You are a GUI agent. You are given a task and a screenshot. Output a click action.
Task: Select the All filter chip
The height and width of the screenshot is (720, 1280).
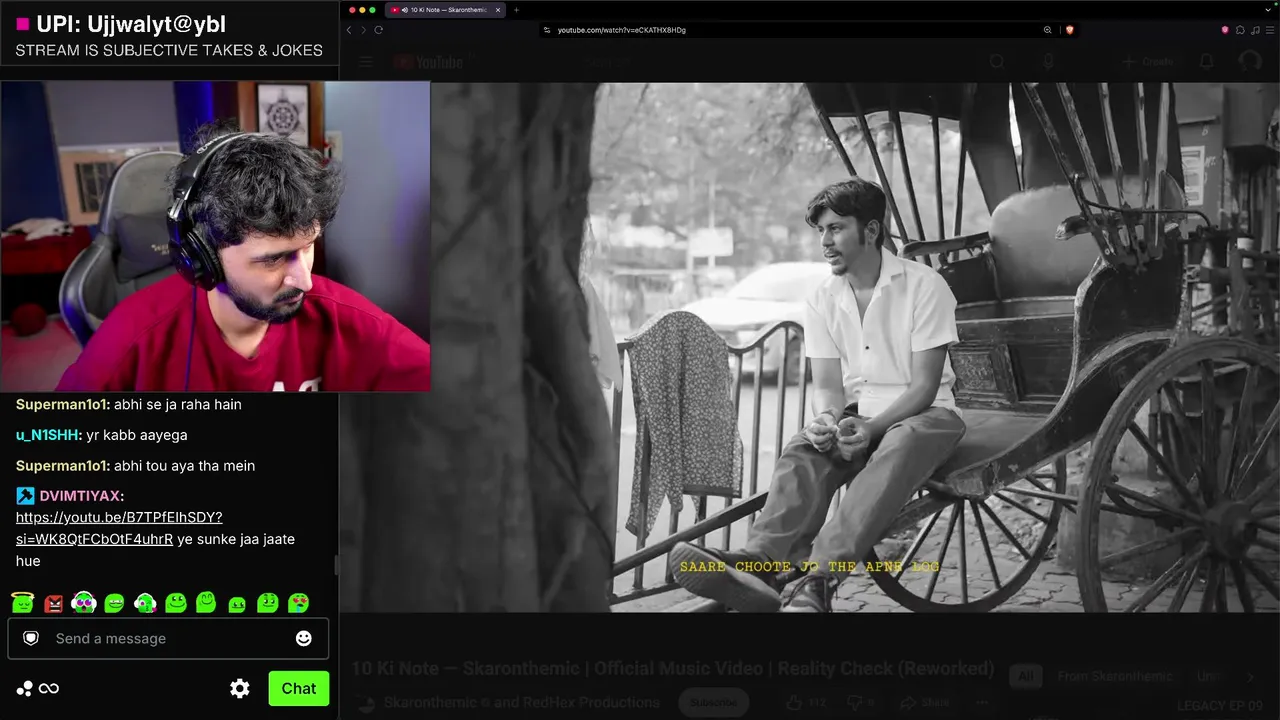click(1025, 677)
